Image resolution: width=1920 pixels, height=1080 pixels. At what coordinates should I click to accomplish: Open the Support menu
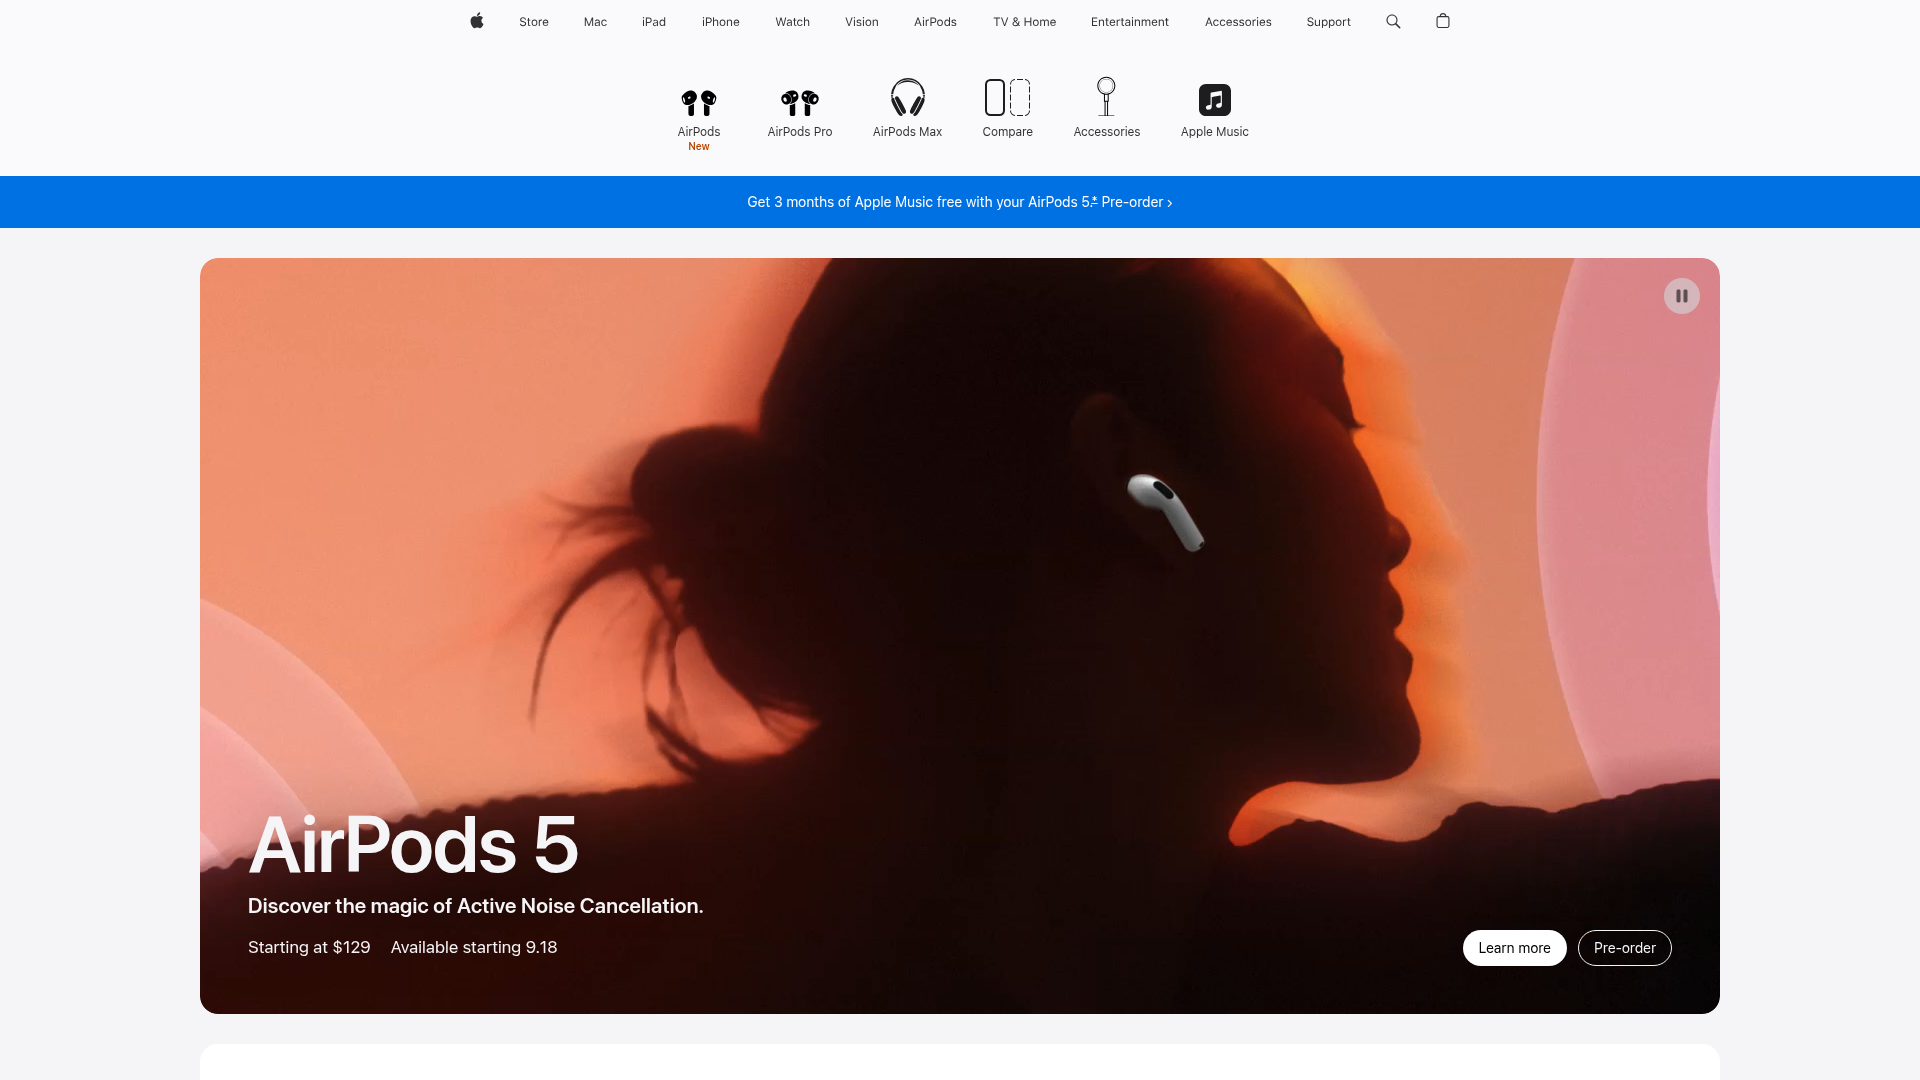pyautogui.click(x=1328, y=22)
